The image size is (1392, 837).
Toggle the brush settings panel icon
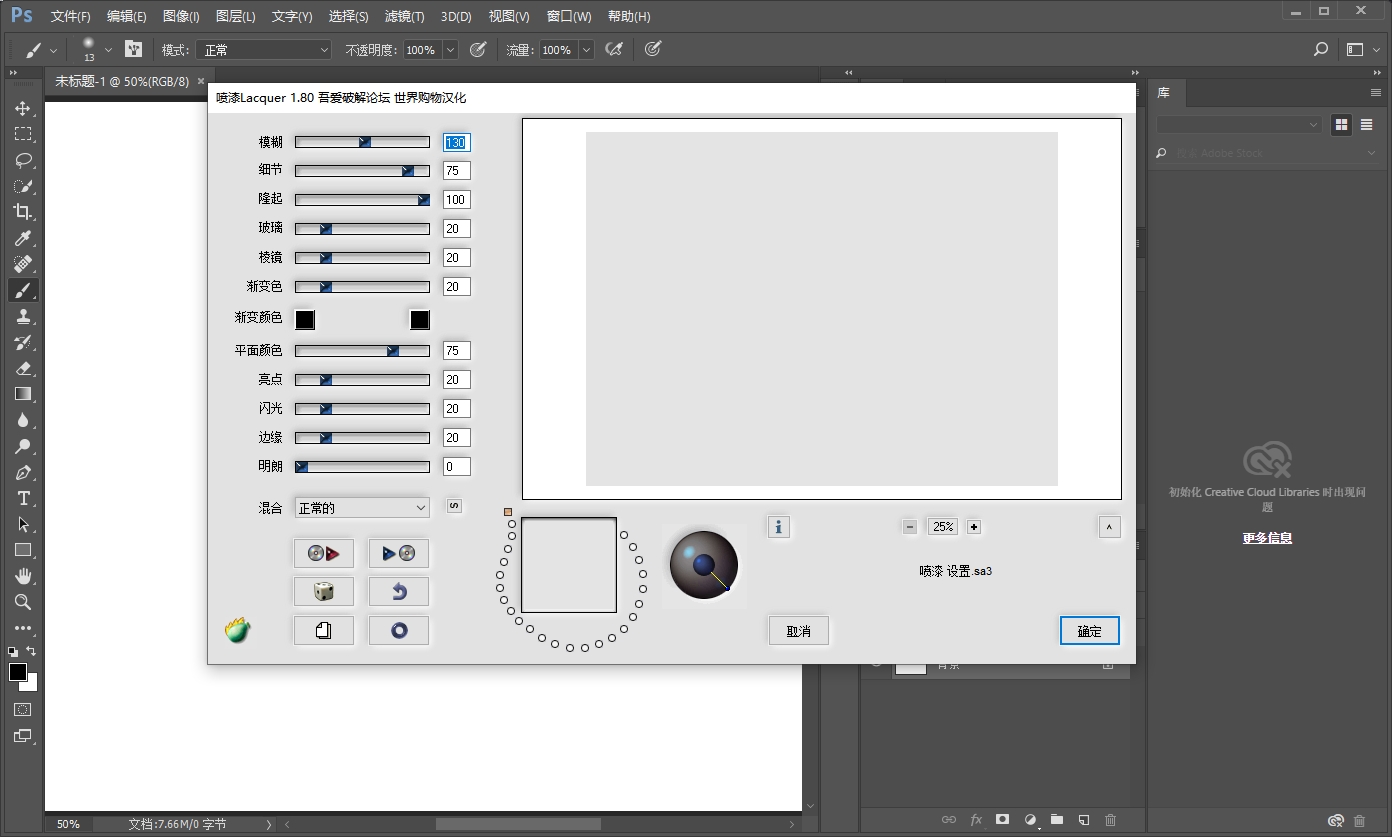(134, 49)
